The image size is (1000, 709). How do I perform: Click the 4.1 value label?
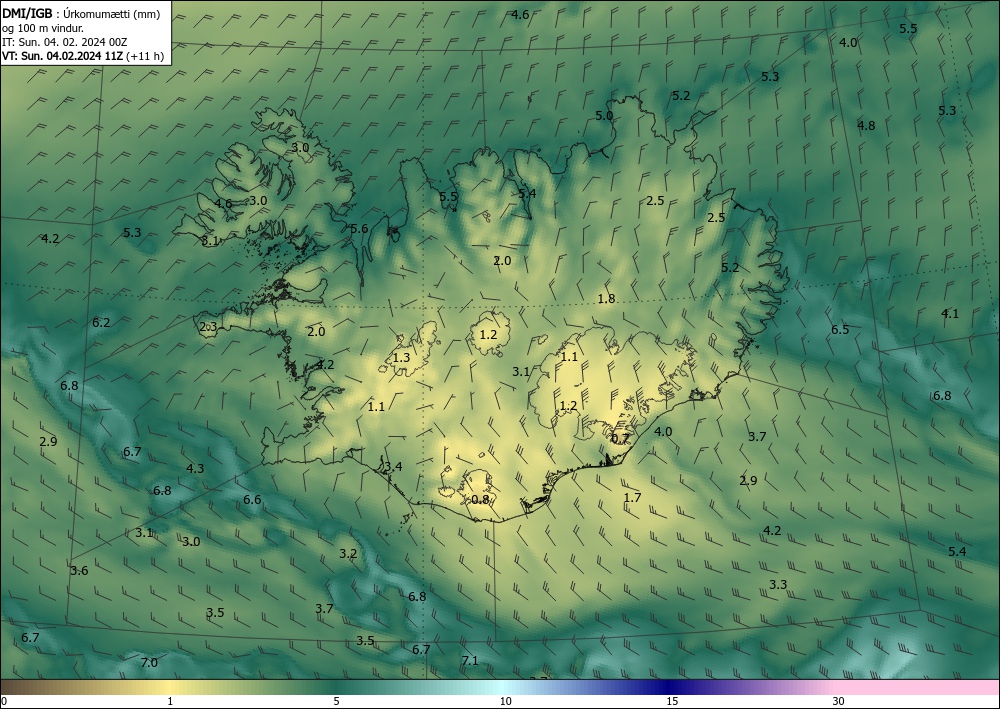950,313
